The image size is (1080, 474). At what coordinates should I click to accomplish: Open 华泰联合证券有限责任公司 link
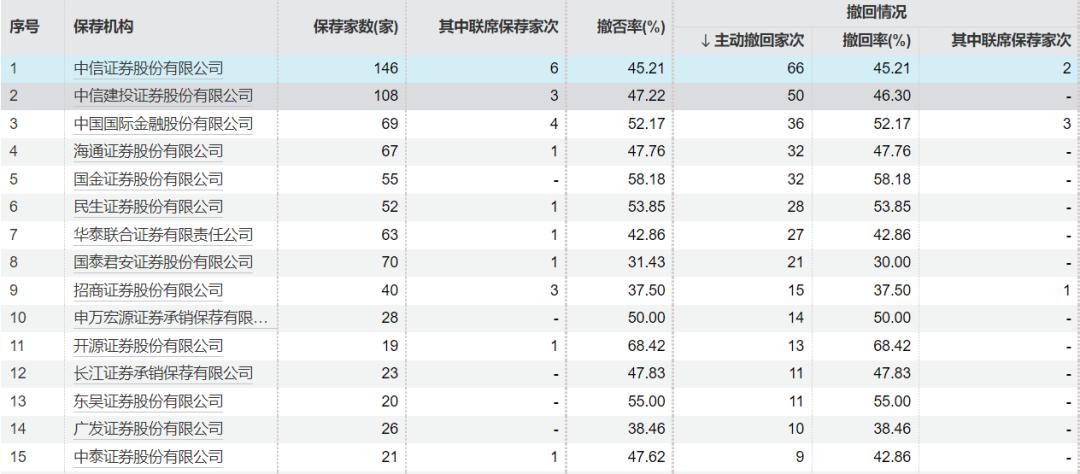164,235
